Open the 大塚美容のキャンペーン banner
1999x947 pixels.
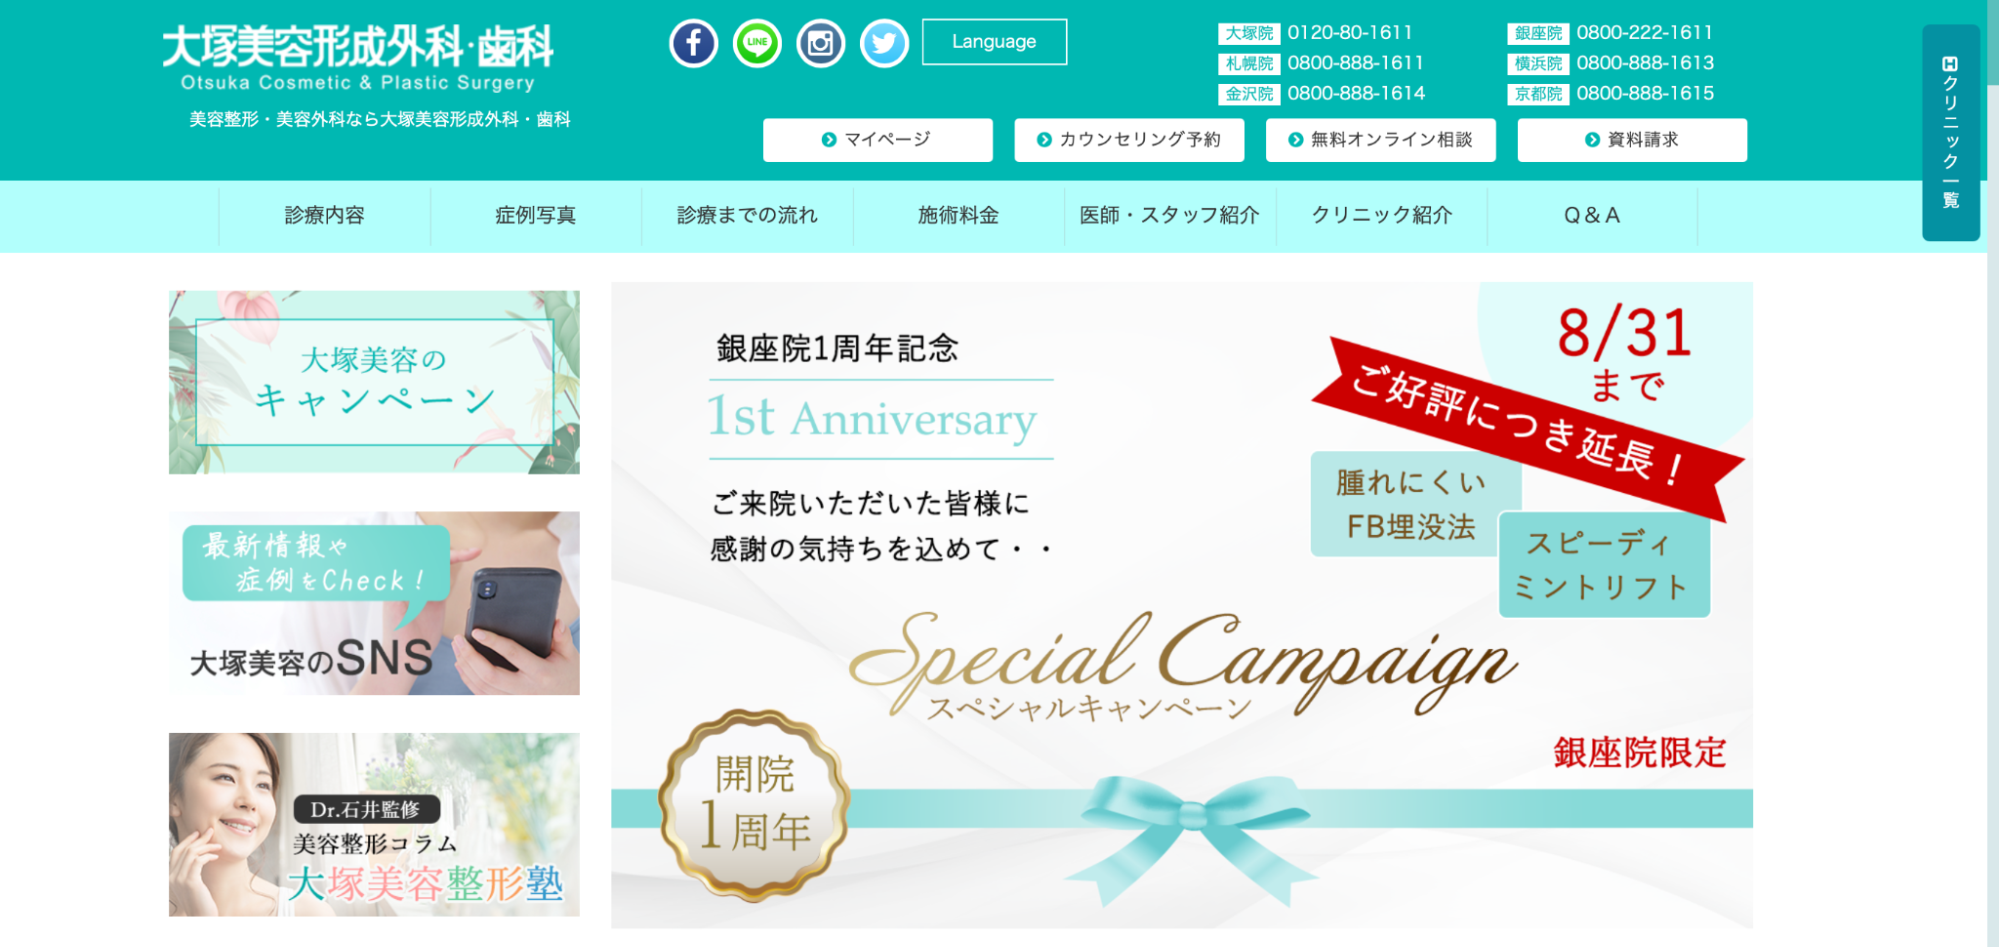(374, 382)
